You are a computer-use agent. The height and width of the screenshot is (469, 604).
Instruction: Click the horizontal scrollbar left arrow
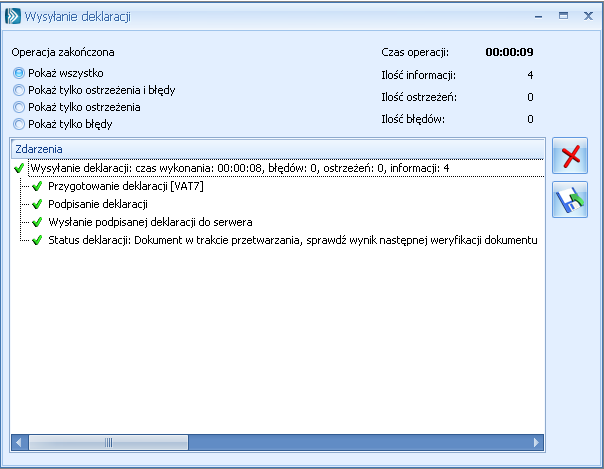(x=19, y=442)
